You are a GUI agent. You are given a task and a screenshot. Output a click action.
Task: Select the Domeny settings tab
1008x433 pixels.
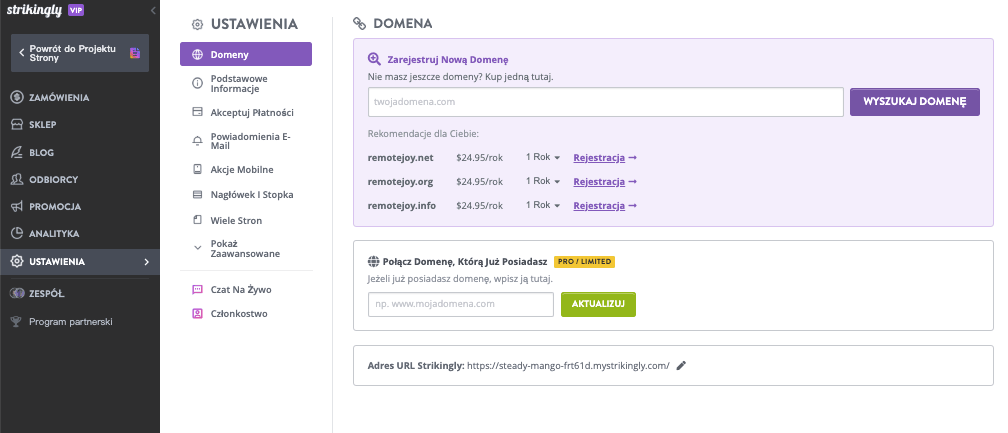pyautogui.click(x=246, y=54)
